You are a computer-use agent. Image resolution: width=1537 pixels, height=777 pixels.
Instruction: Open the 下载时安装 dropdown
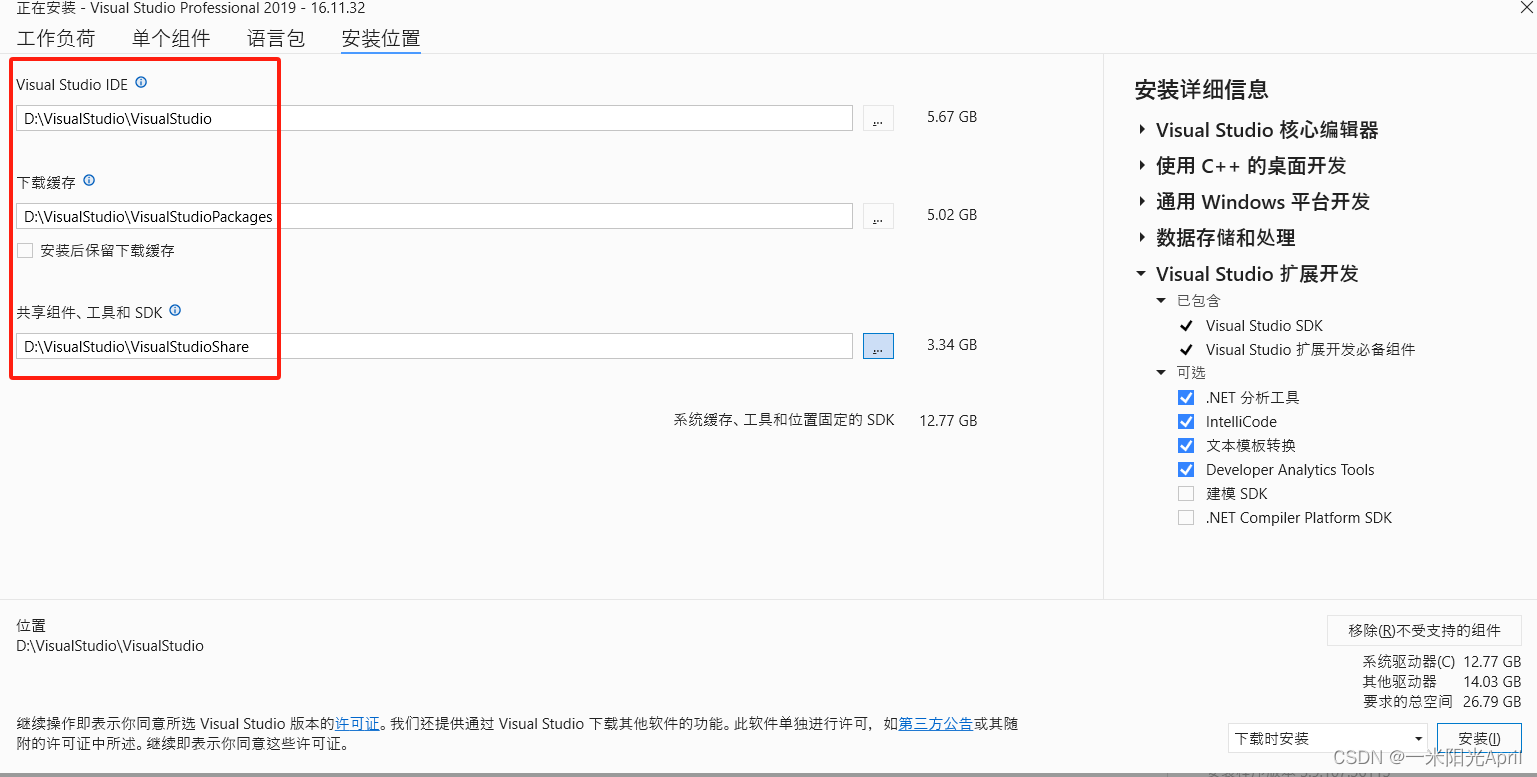click(1329, 739)
